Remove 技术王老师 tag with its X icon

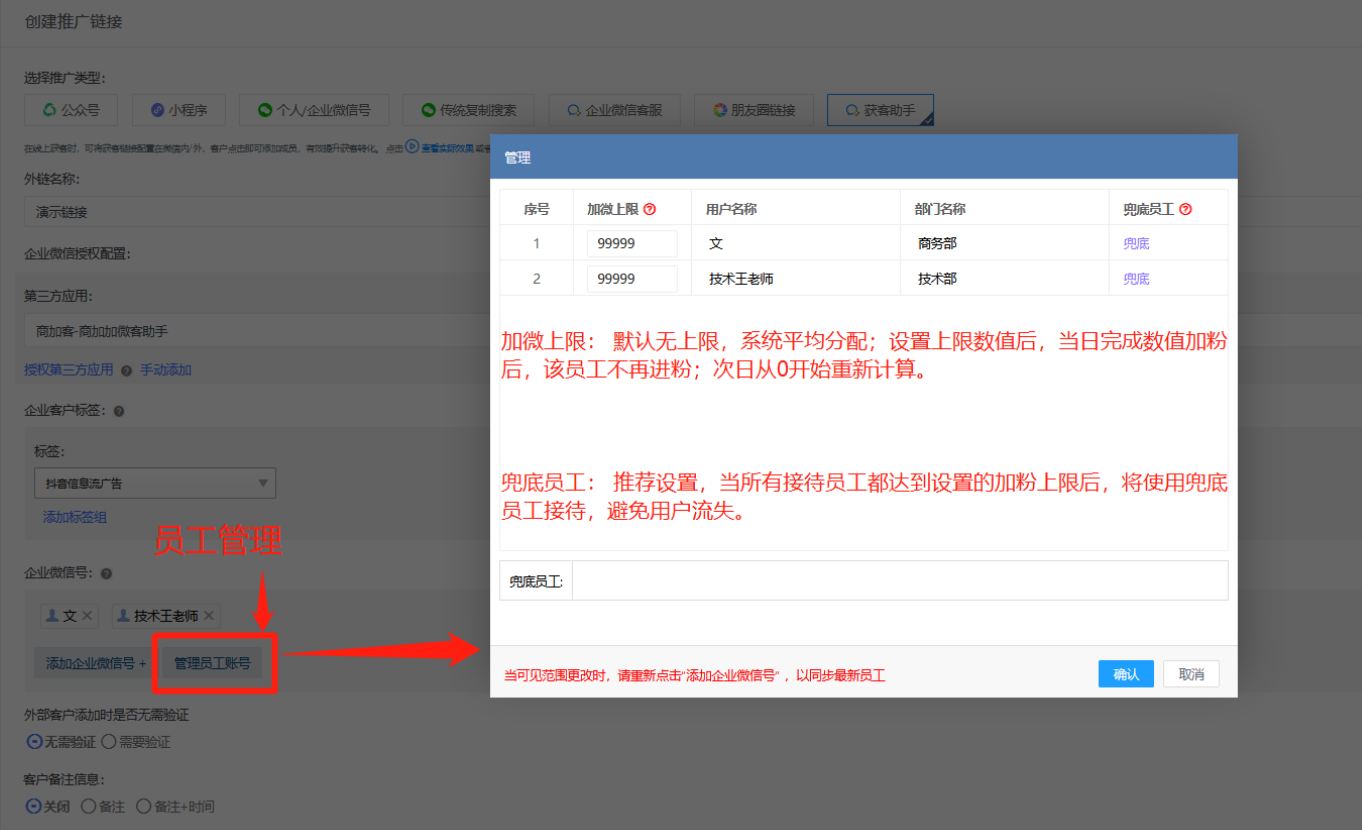pos(209,616)
